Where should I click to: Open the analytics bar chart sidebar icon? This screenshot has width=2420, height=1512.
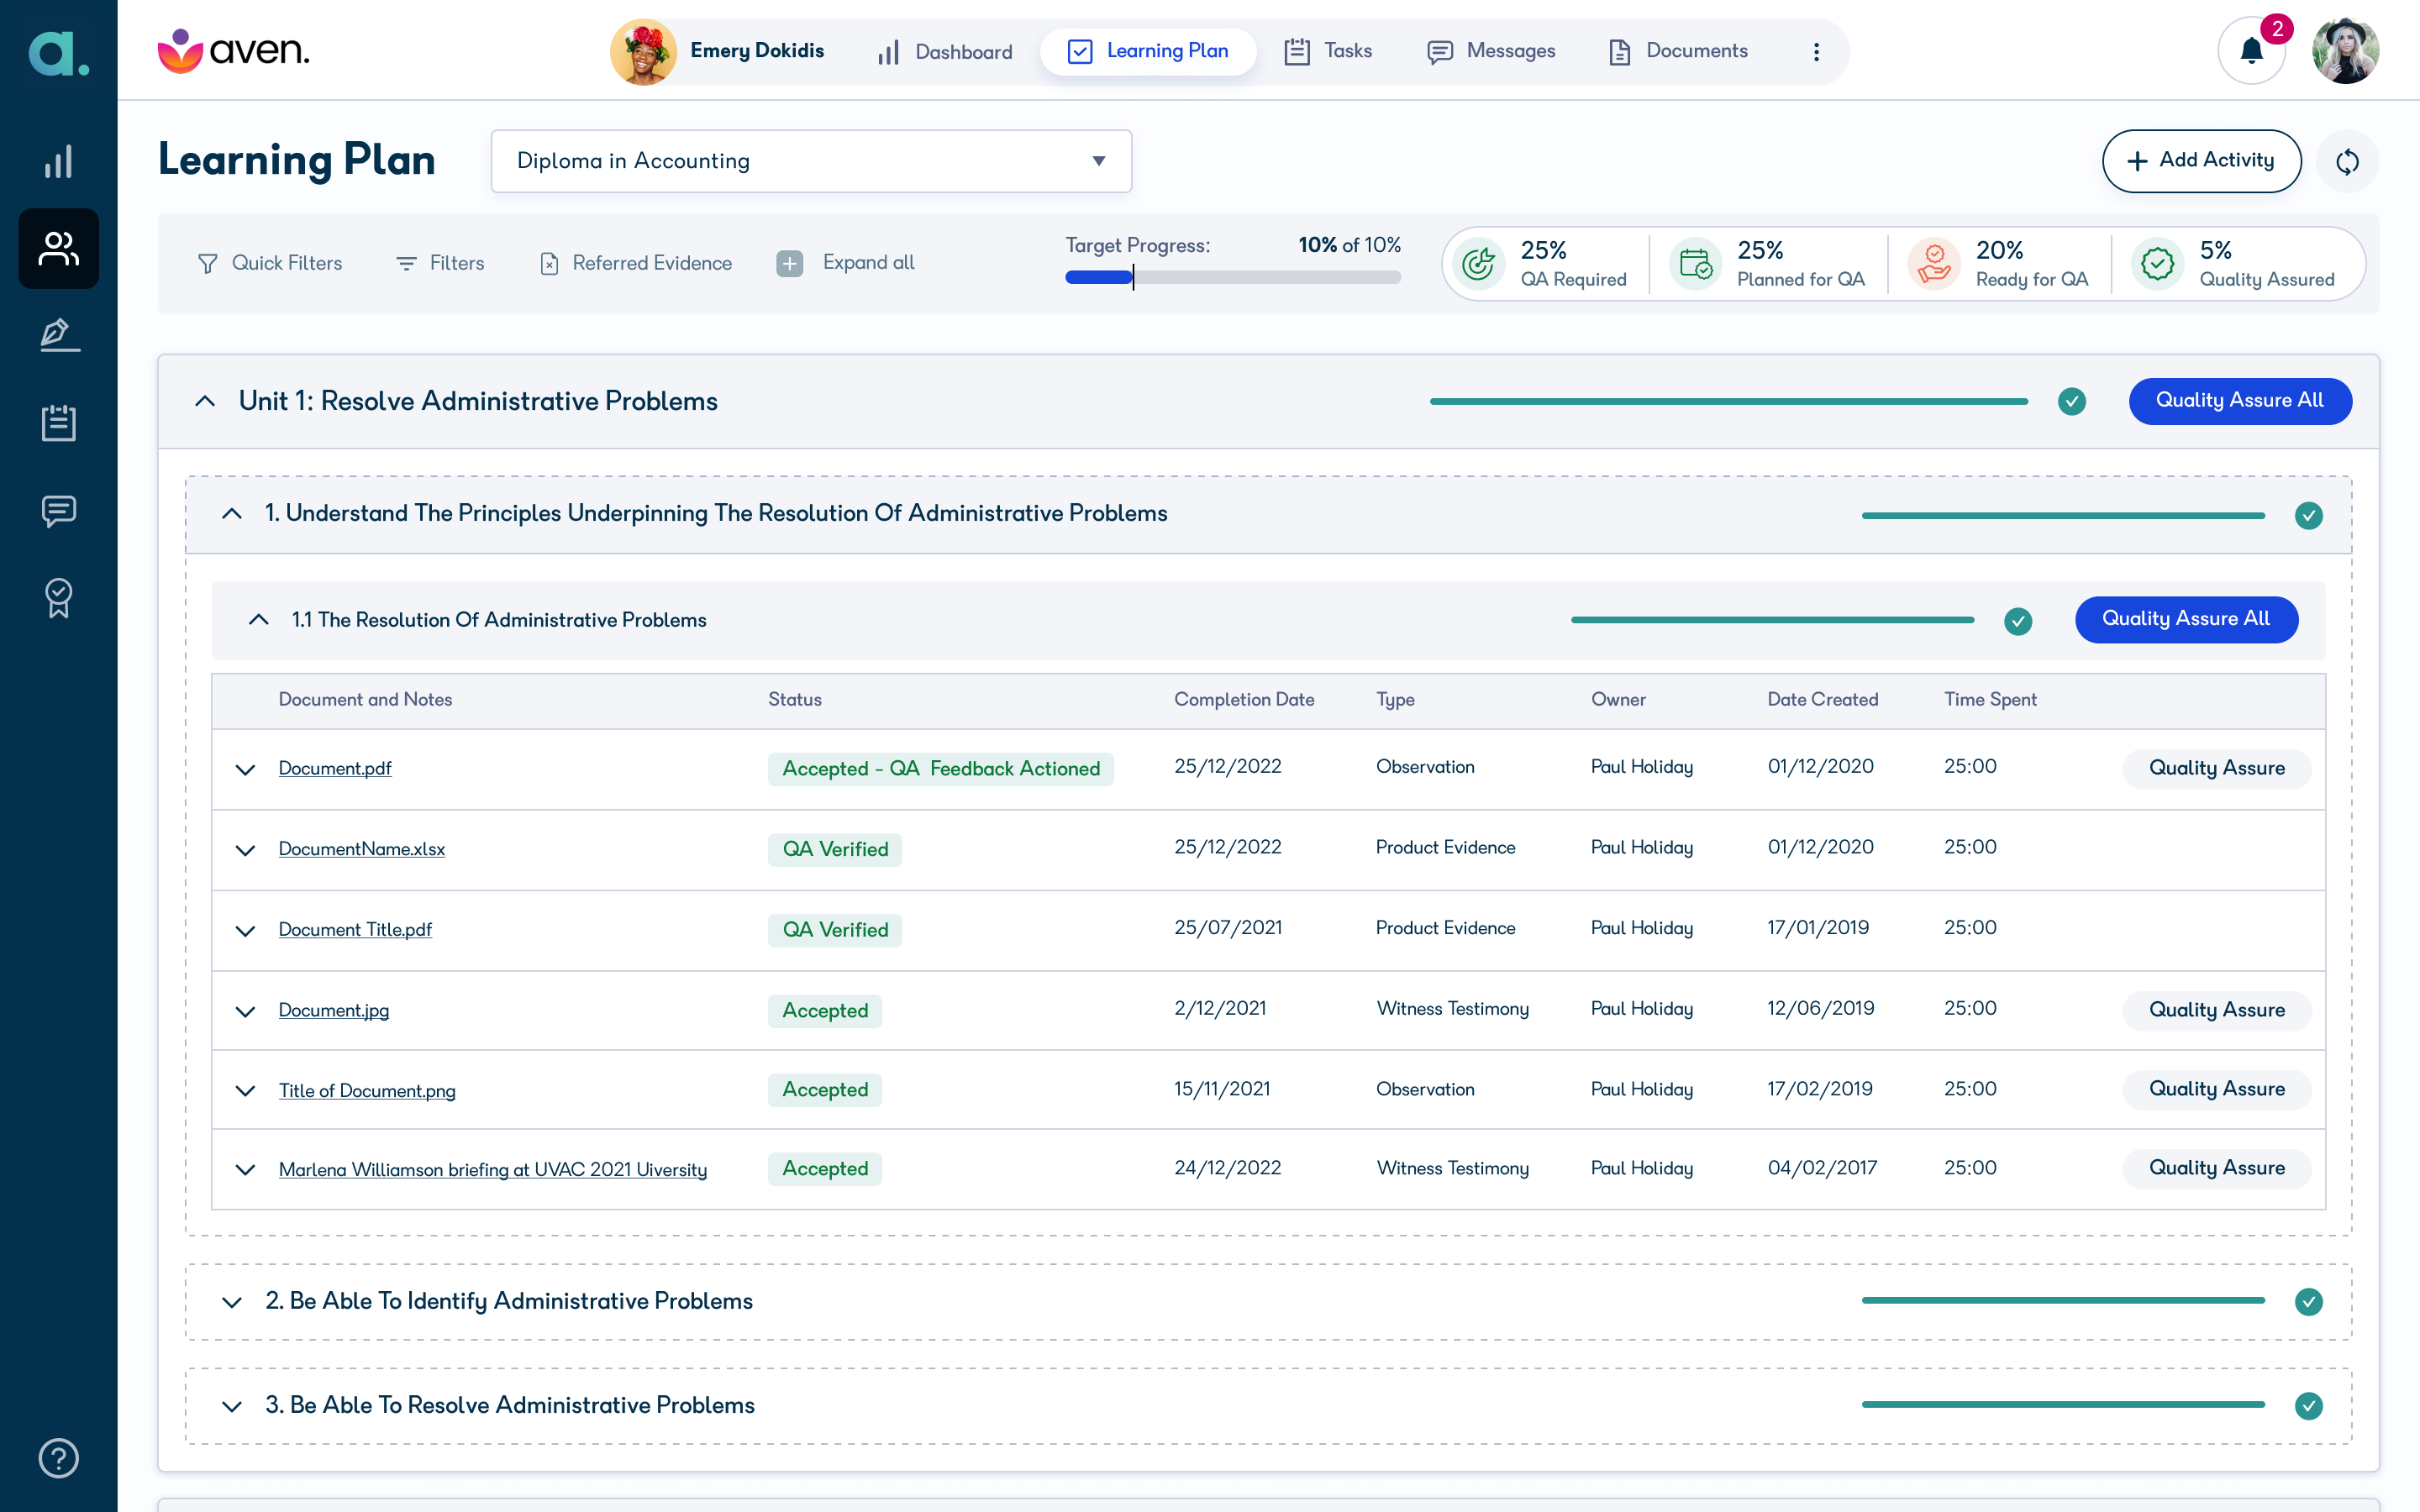[x=59, y=161]
